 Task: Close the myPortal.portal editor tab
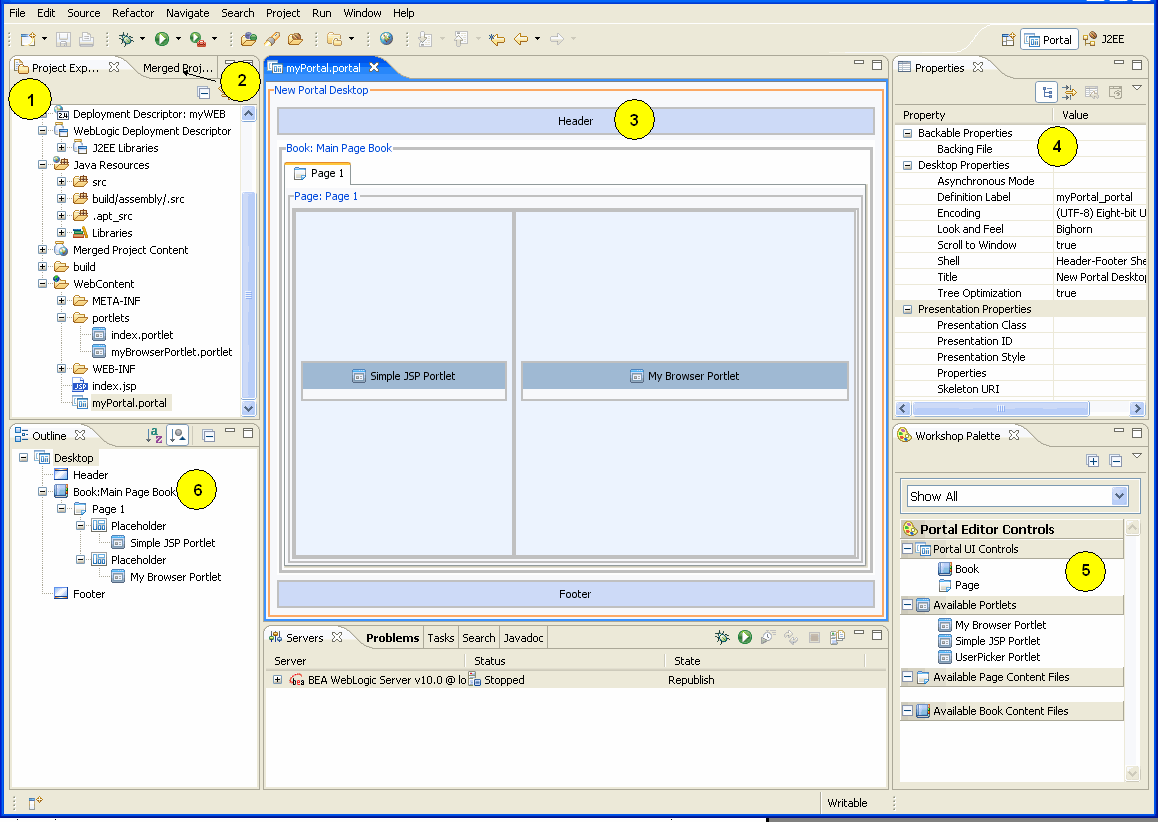(374, 67)
